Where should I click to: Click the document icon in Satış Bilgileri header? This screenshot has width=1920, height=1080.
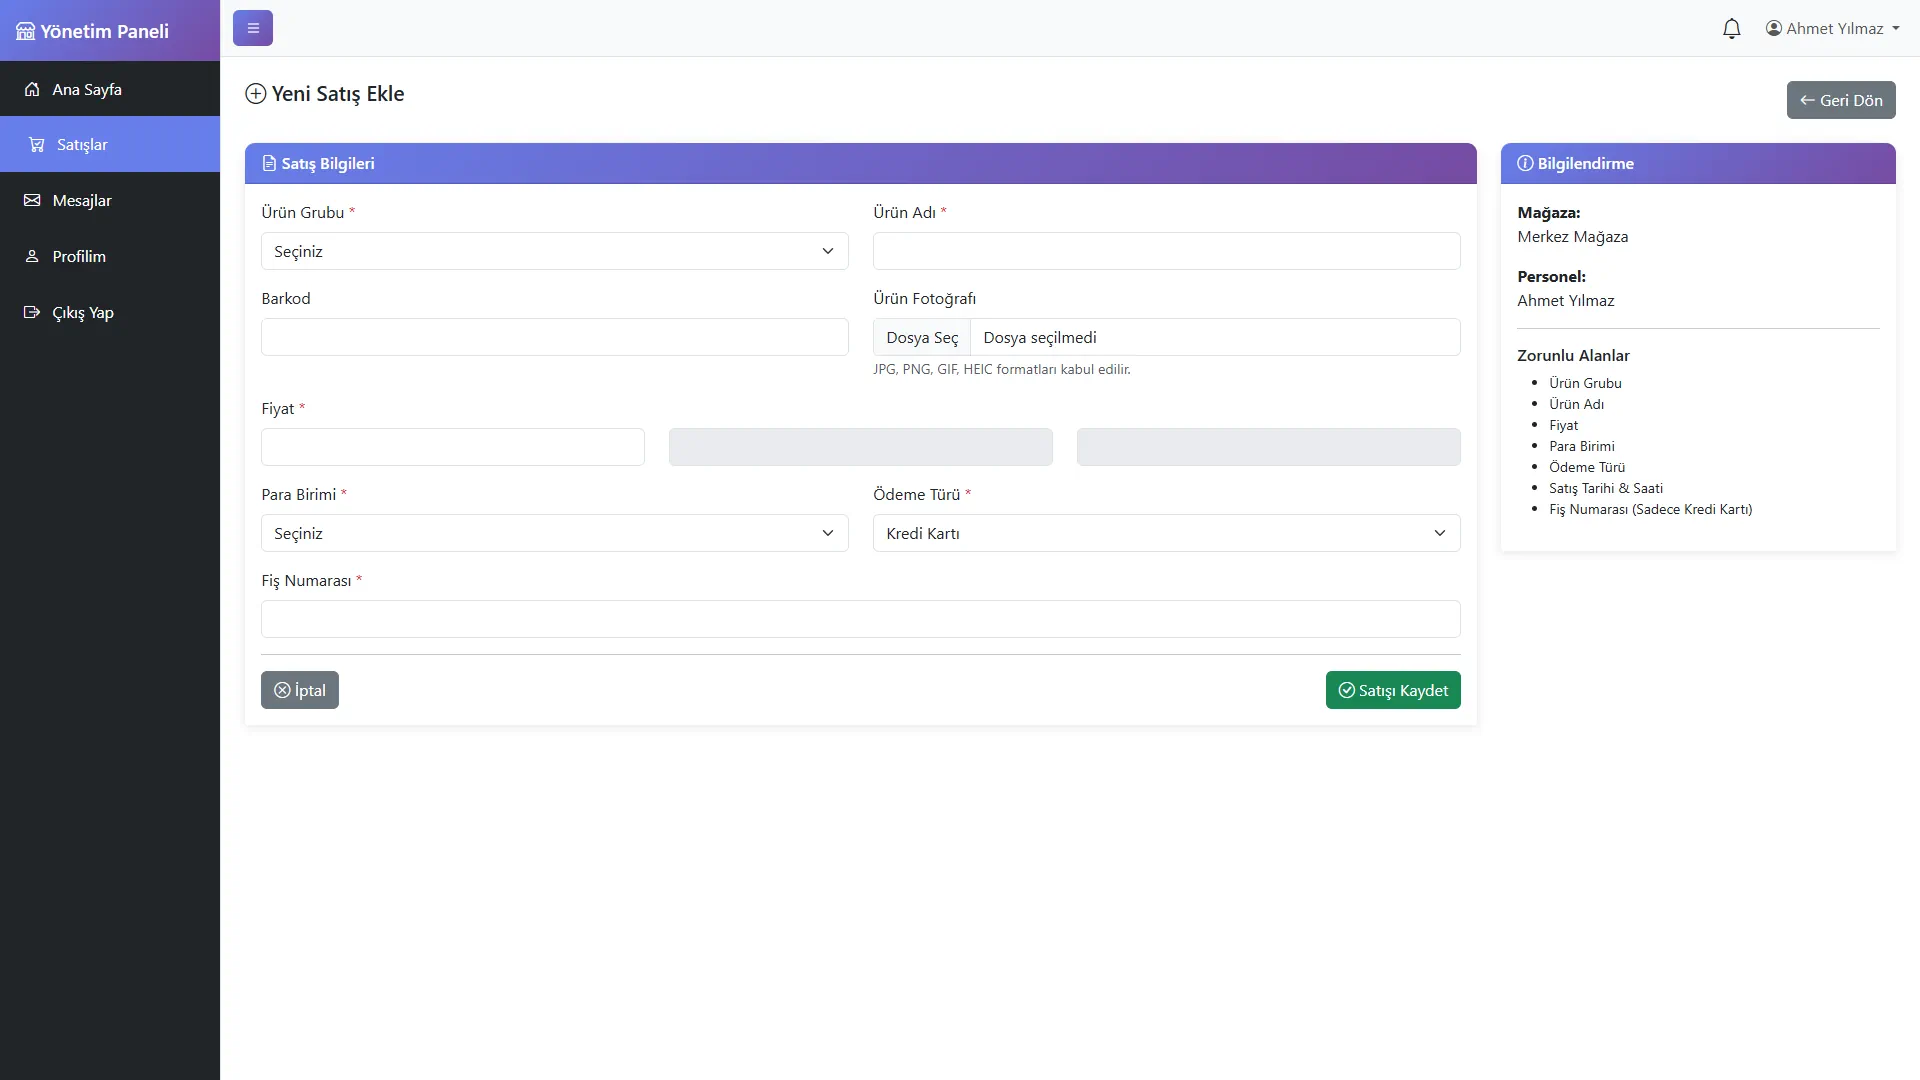click(269, 163)
